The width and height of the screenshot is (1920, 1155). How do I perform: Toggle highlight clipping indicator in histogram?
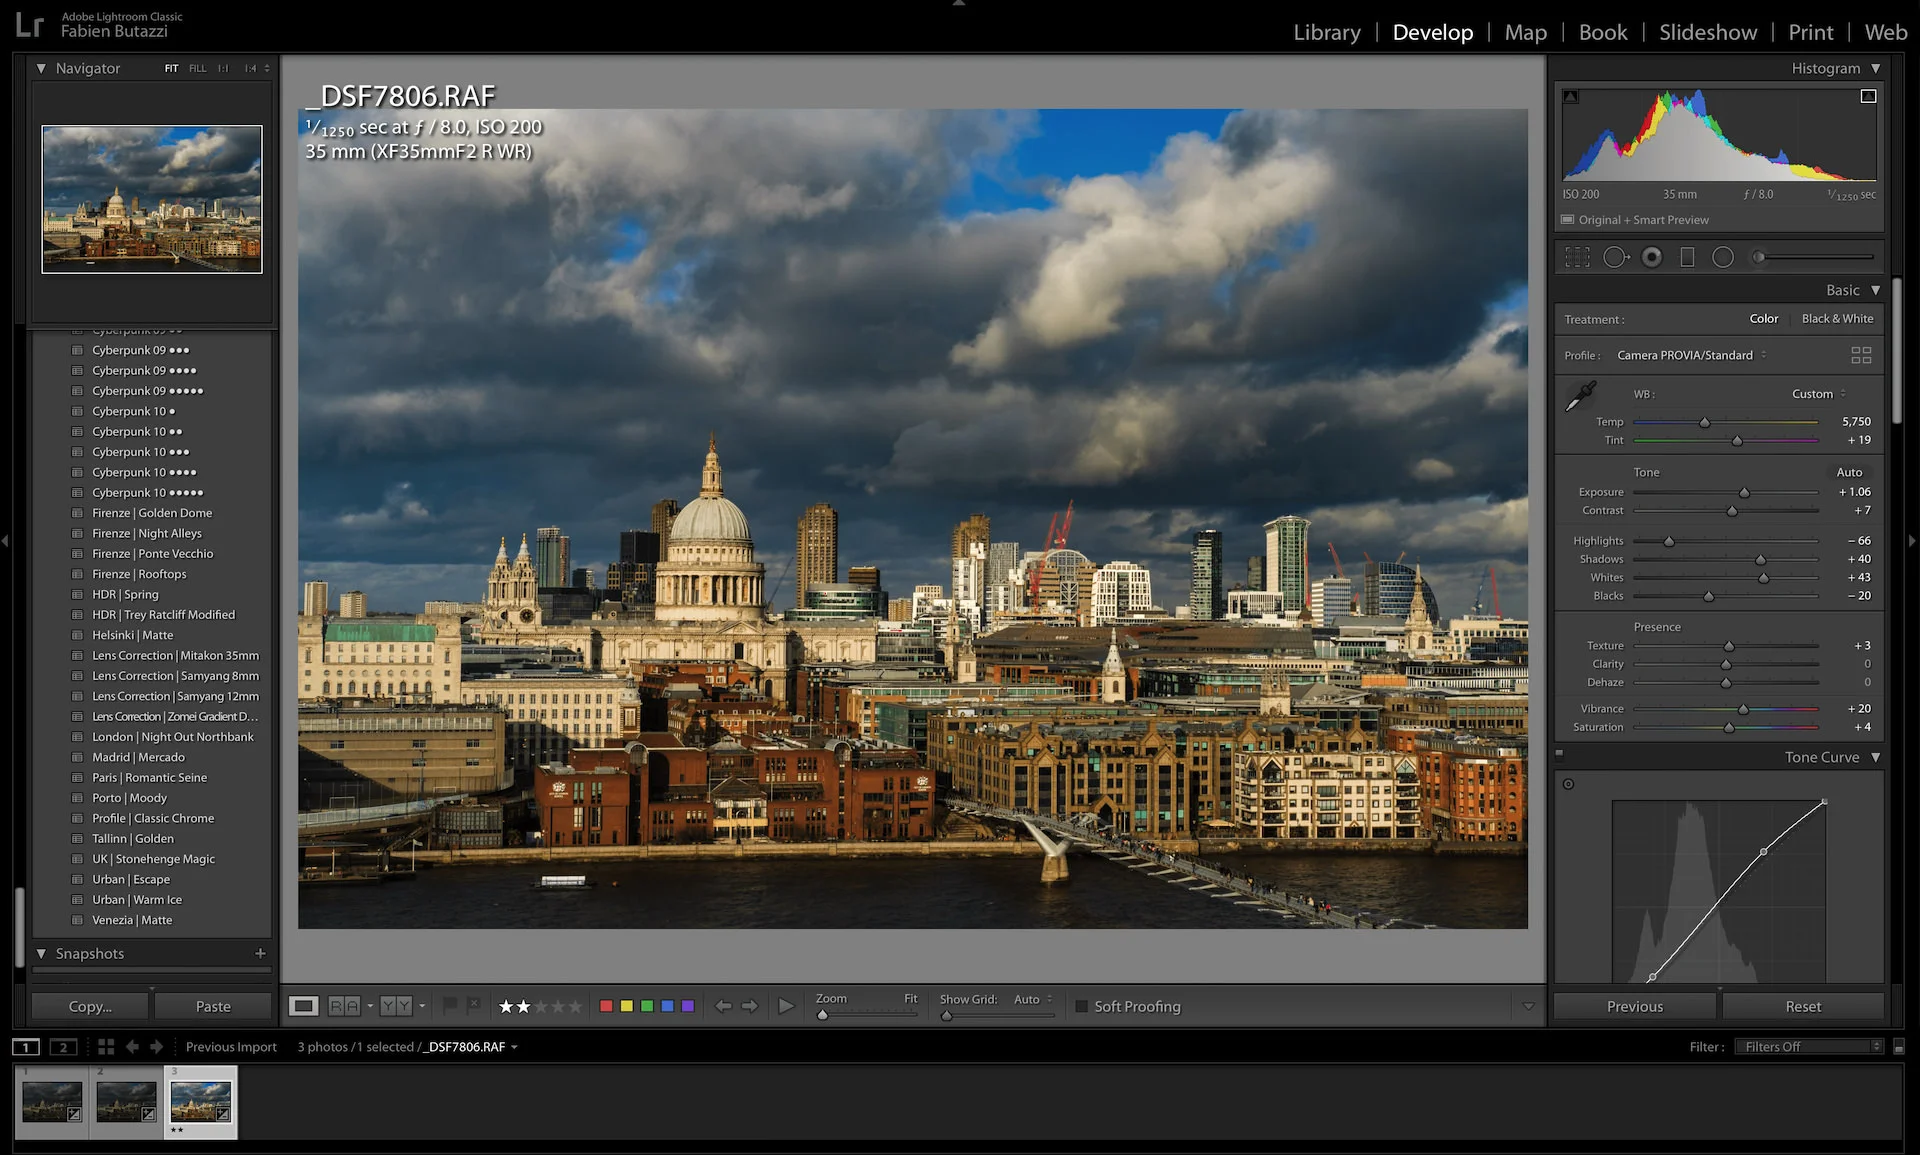(x=1868, y=97)
